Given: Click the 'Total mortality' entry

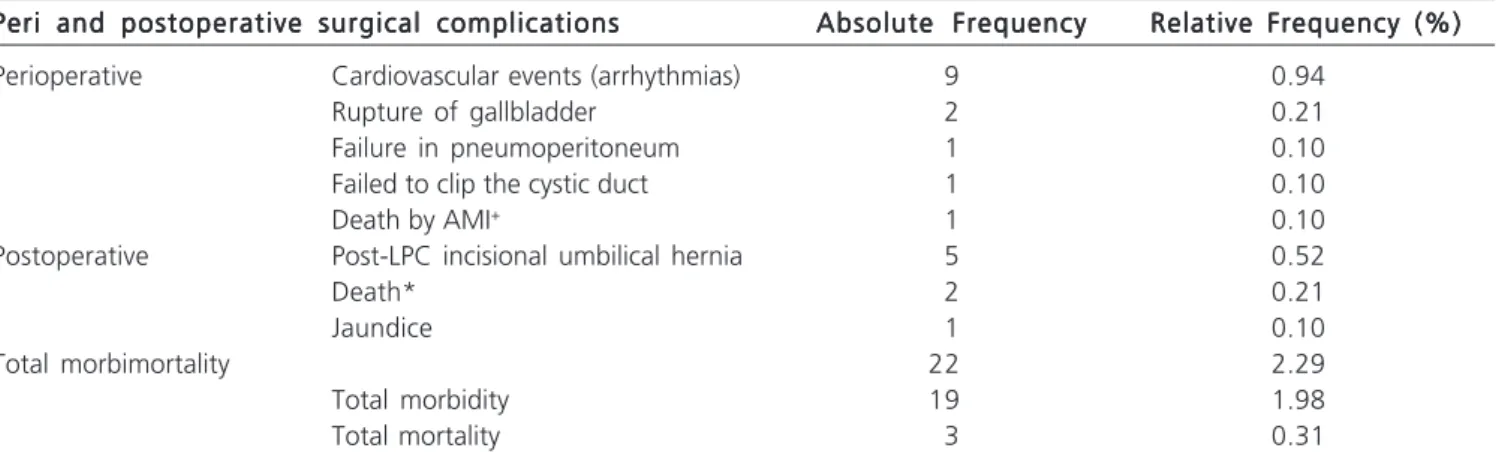Looking at the screenshot, I should pos(415,436).
